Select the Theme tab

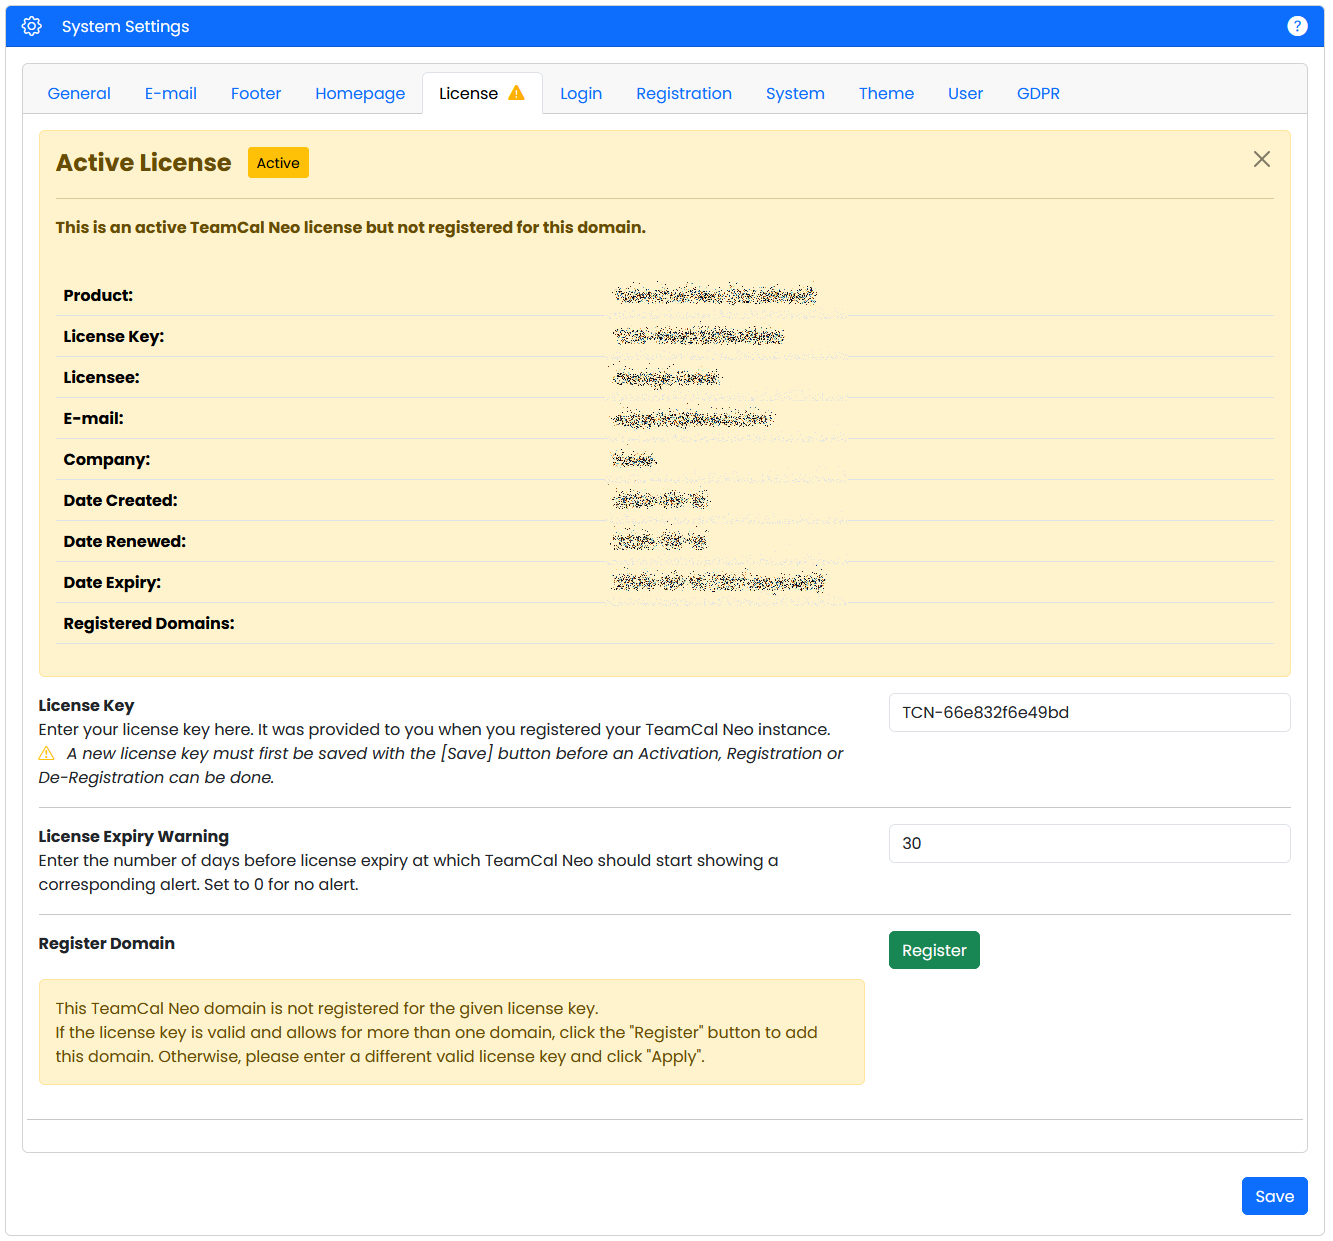click(x=886, y=93)
